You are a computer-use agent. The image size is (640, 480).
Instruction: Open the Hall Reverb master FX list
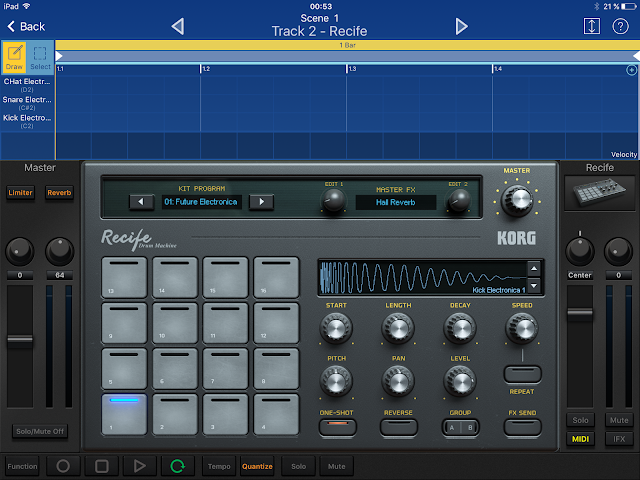tap(396, 202)
